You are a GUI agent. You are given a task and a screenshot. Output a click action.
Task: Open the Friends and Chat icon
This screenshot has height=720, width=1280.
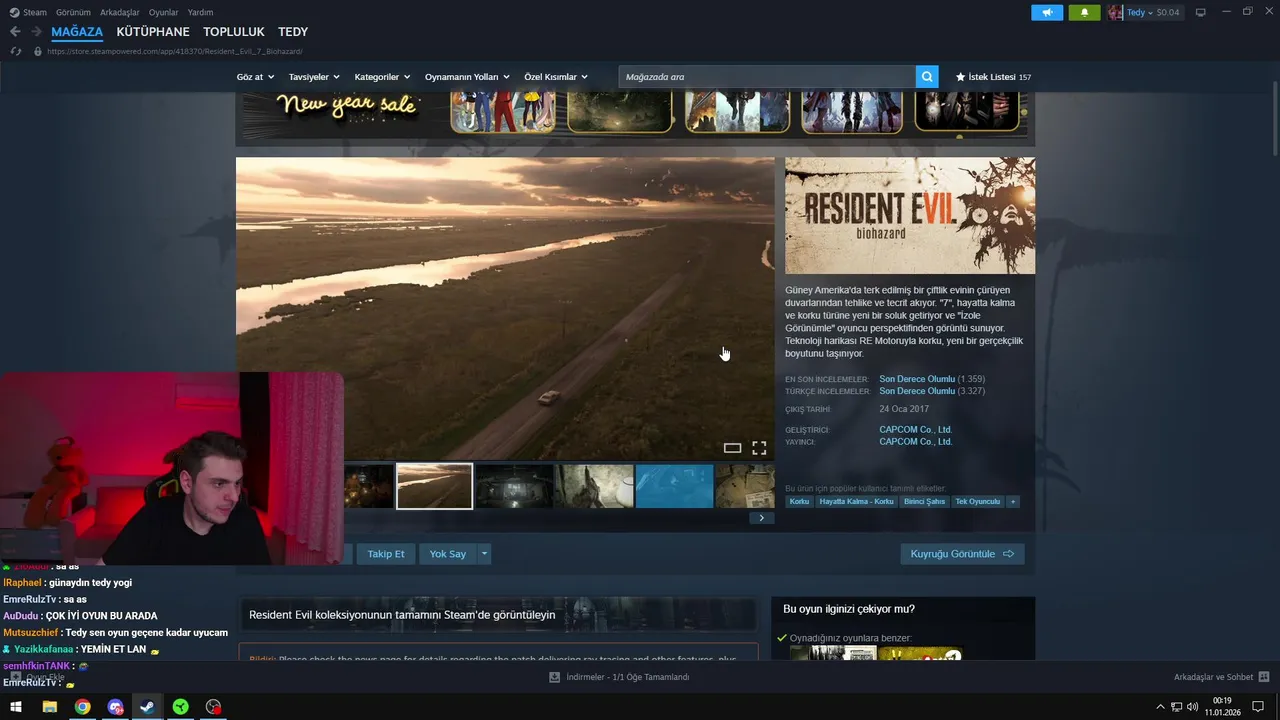click(1263, 677)
